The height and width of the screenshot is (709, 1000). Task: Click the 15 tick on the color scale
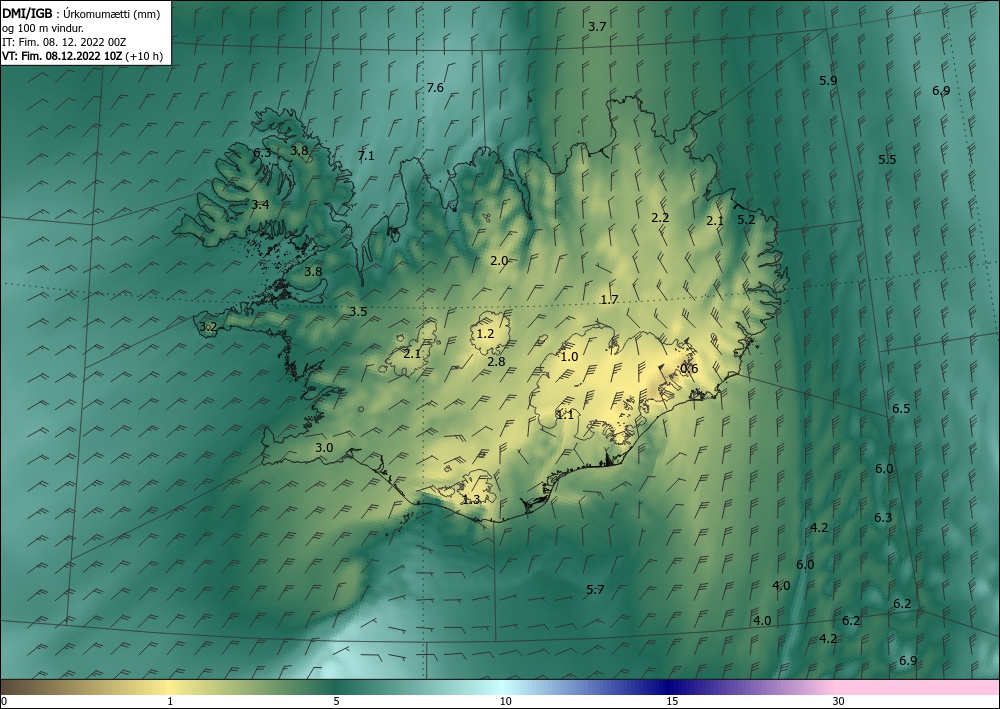pyautogui.click(x=672, y=702)
